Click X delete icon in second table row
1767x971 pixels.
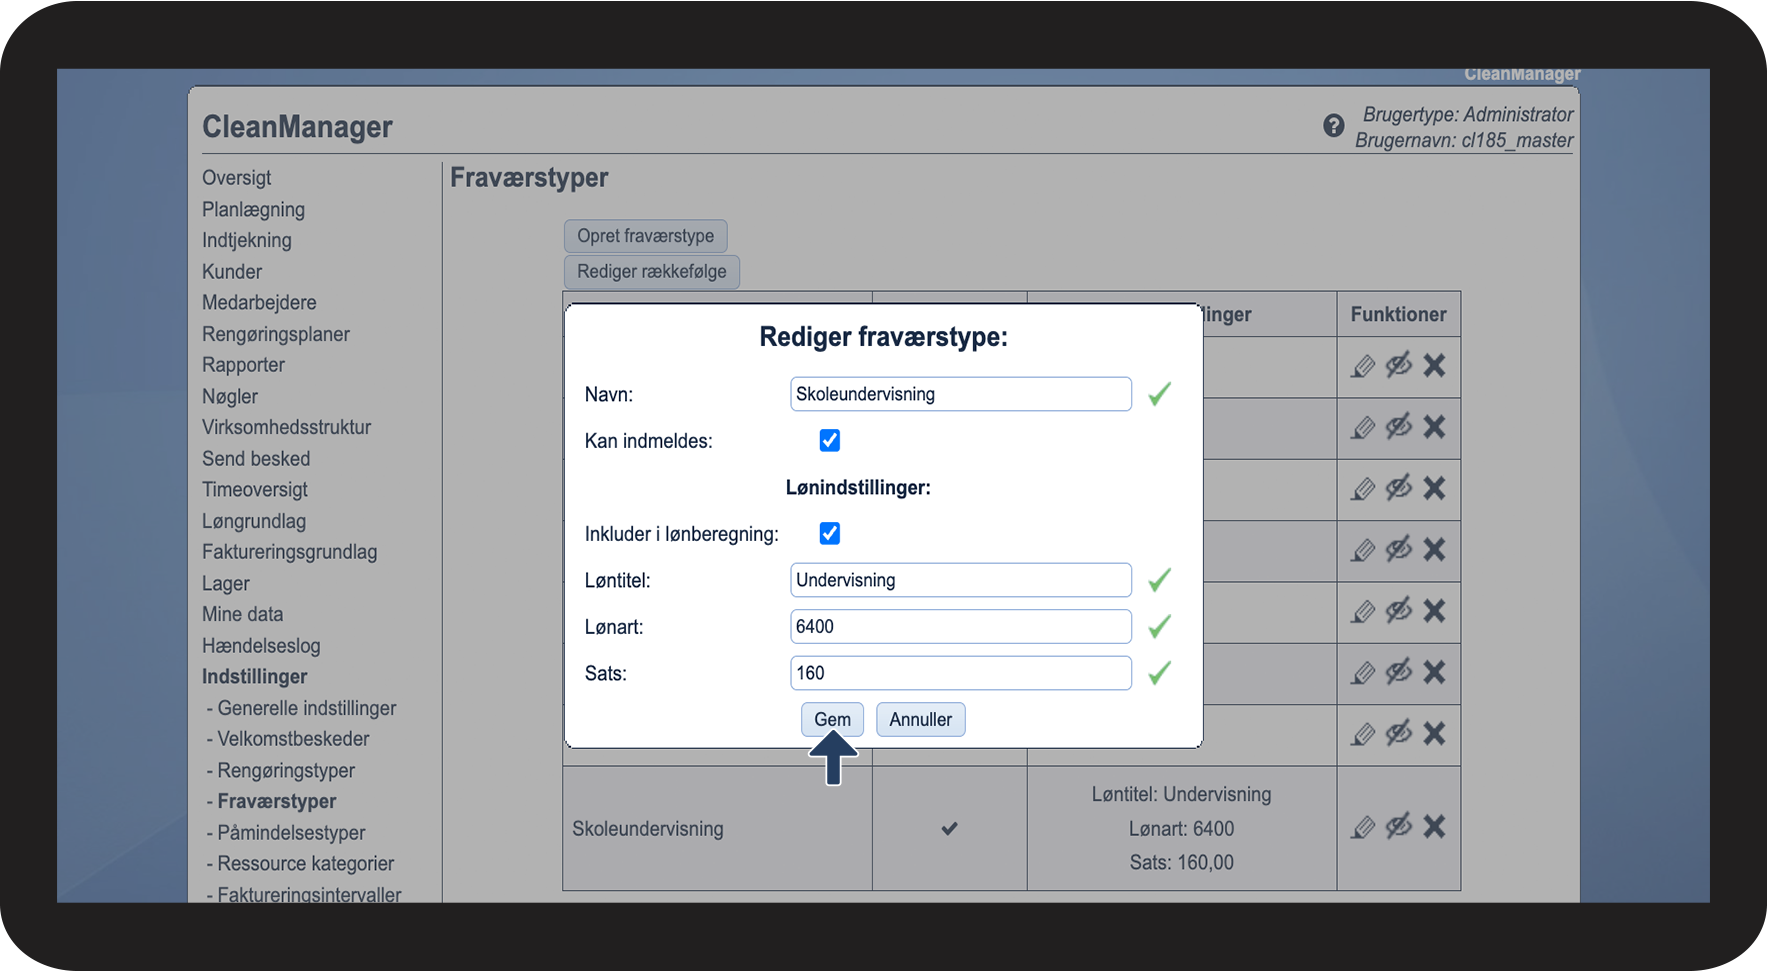pos(1434,427)
